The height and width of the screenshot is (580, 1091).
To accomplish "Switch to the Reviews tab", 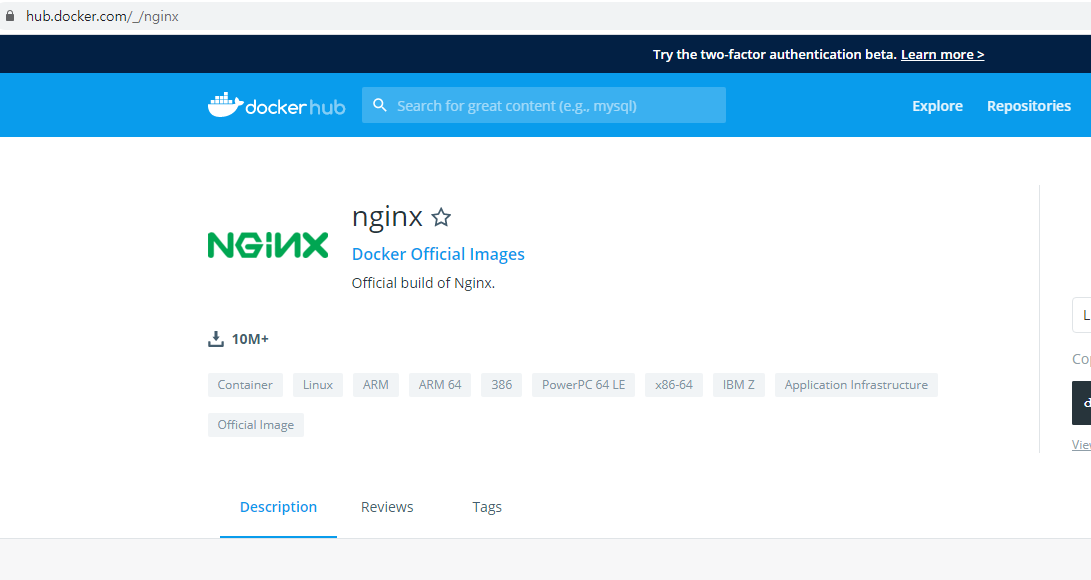I will 387,507.
